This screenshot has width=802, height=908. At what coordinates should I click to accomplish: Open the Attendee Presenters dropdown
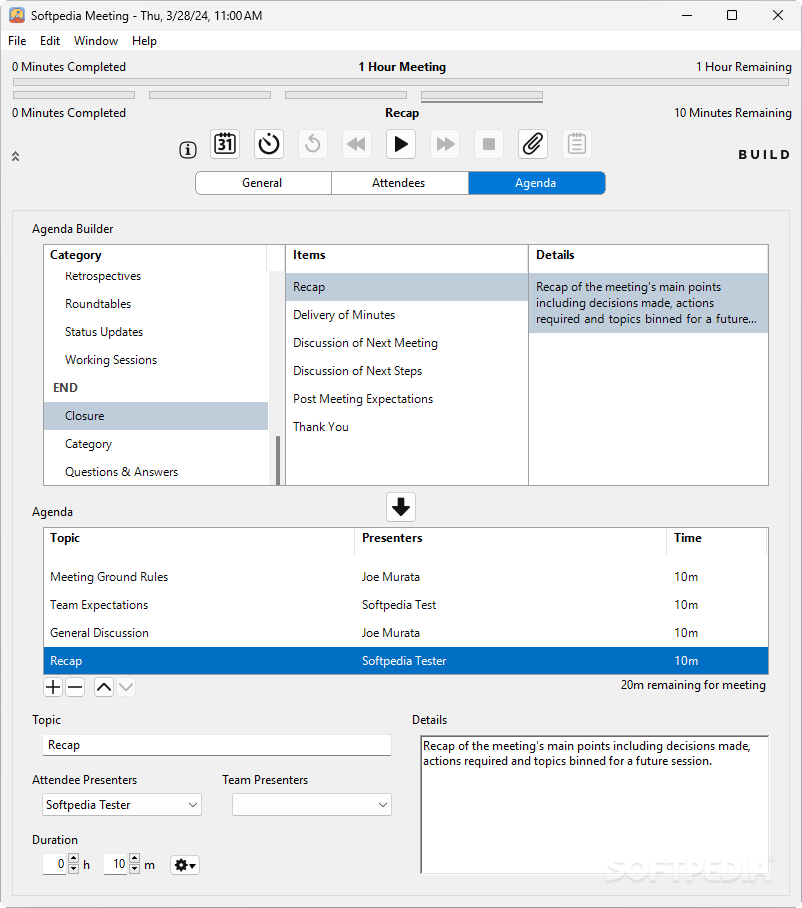click(x=122, y=805)
